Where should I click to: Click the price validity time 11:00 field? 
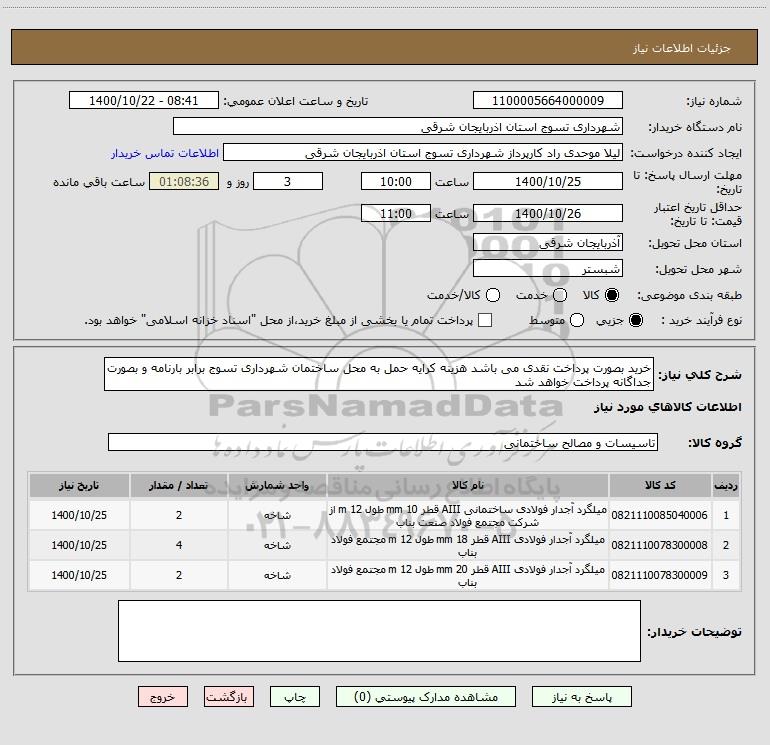(396, 213)
